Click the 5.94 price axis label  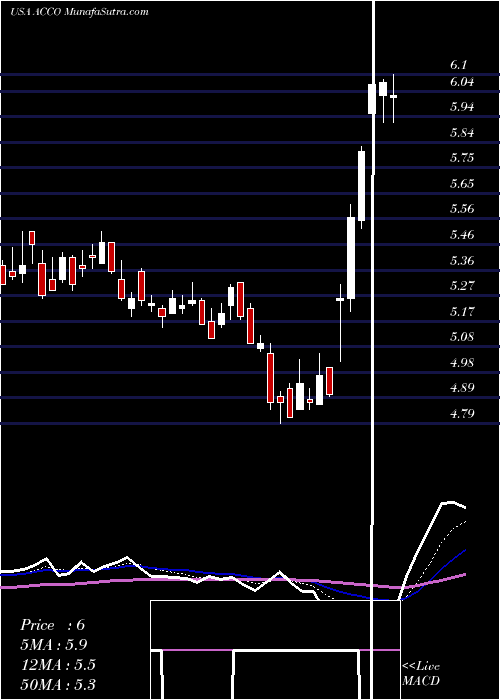click(462, 107)
